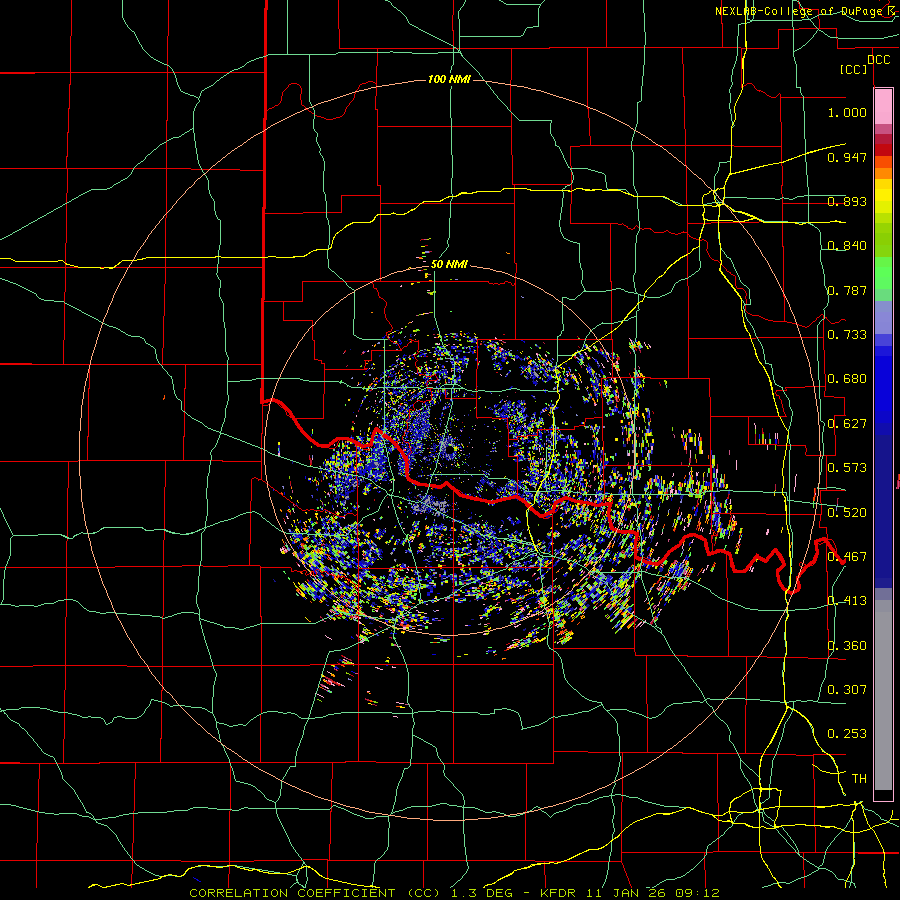Viewport: 900px width, 900px height.
Task: Click the 0.467 scale value
Action: coord(847,557)
